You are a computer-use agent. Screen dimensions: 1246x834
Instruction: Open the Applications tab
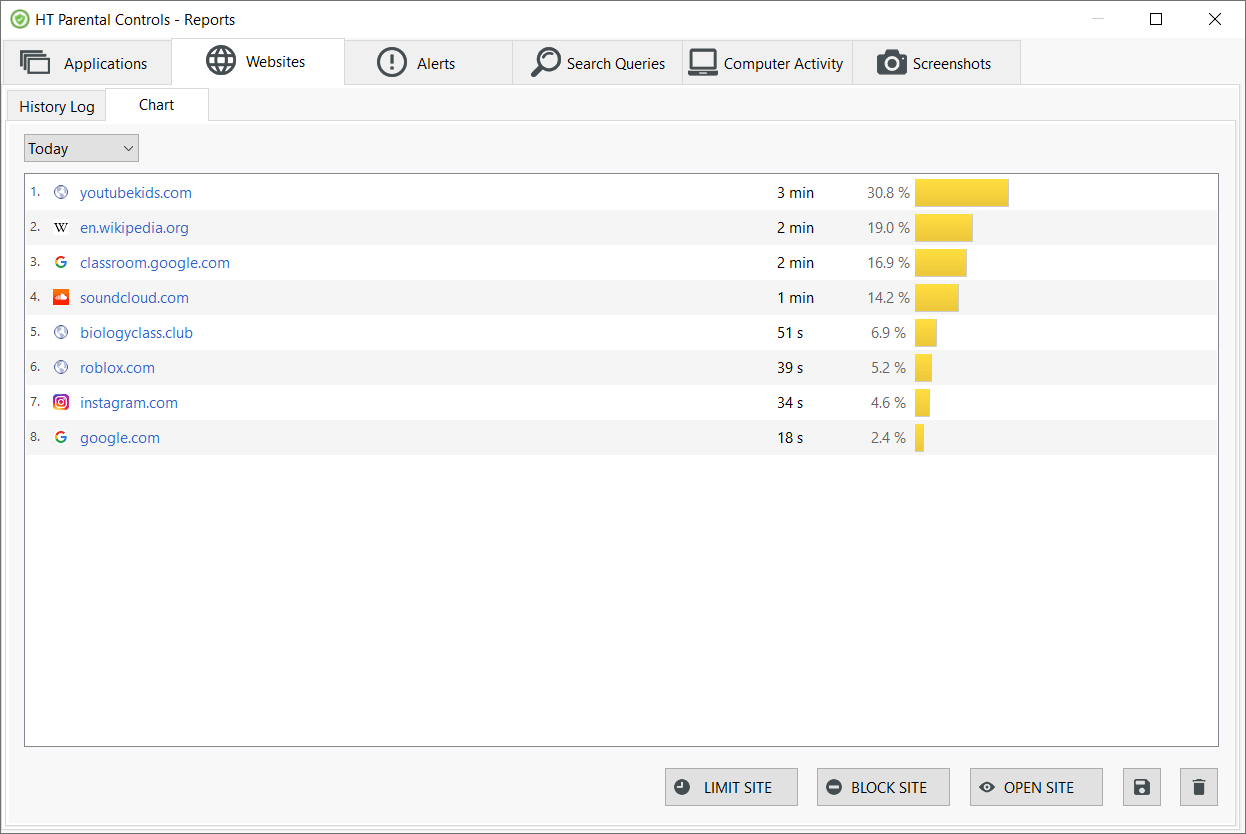point(86,63)
